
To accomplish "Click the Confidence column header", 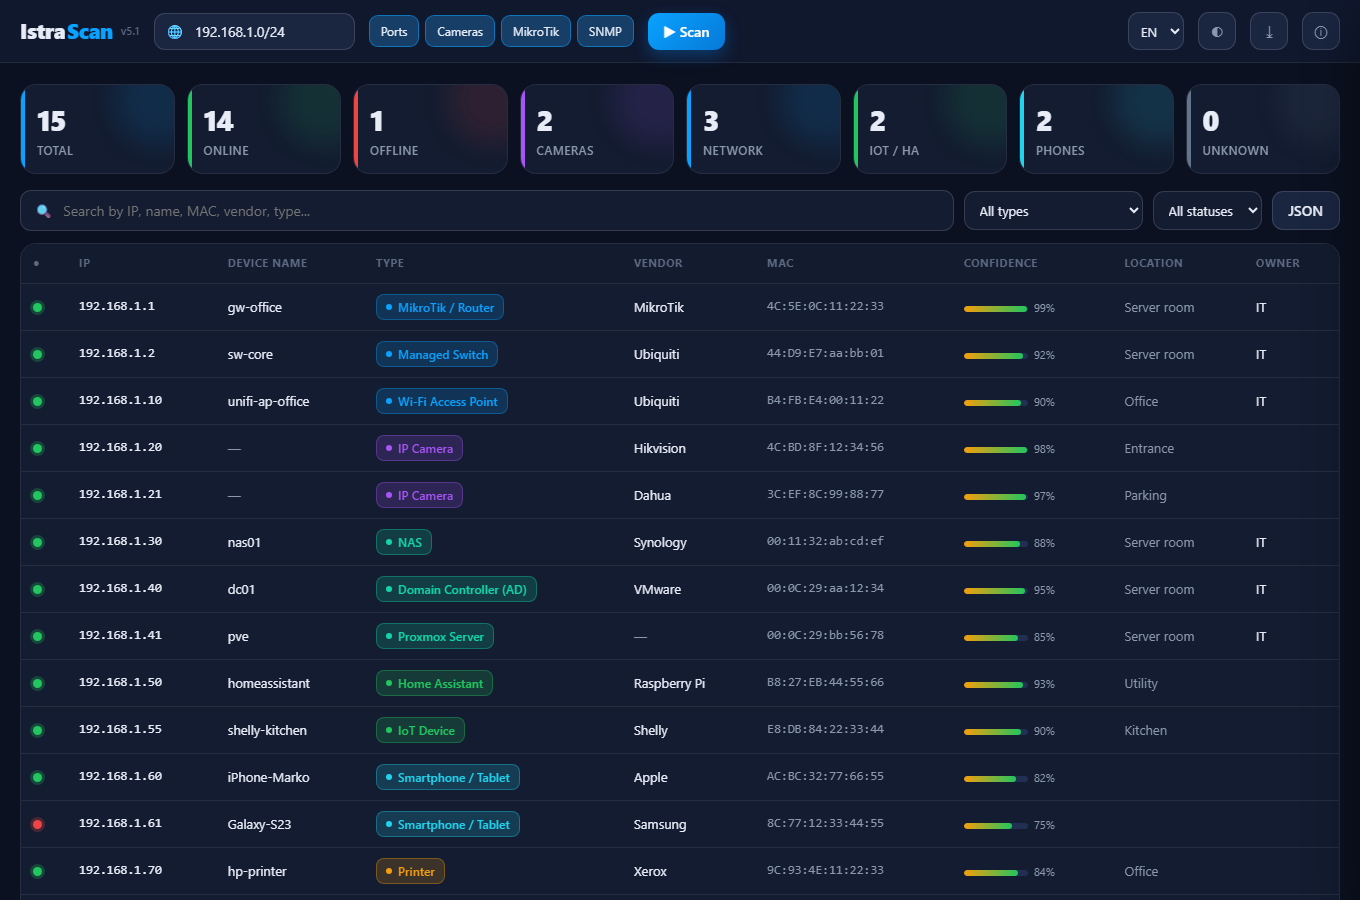I will pyautogui.click(x=1001, y=263).
